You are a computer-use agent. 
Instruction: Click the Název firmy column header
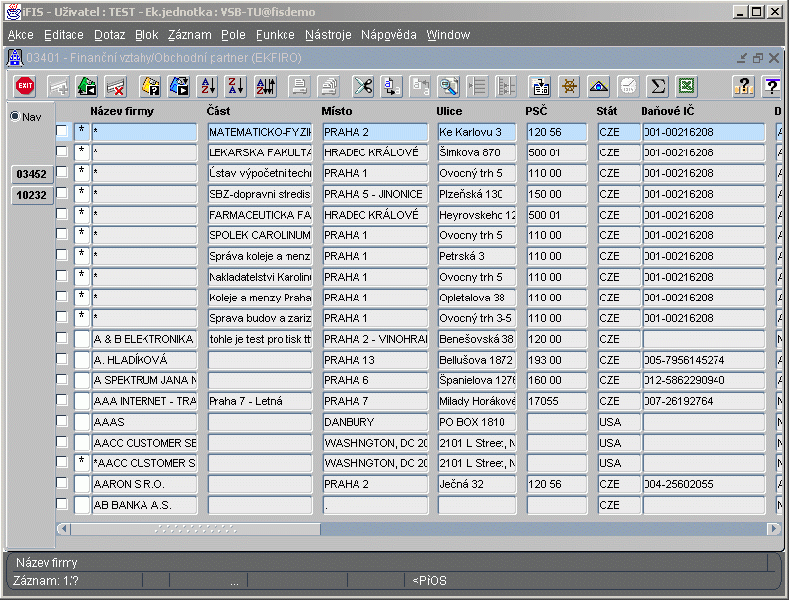[122, 111]
